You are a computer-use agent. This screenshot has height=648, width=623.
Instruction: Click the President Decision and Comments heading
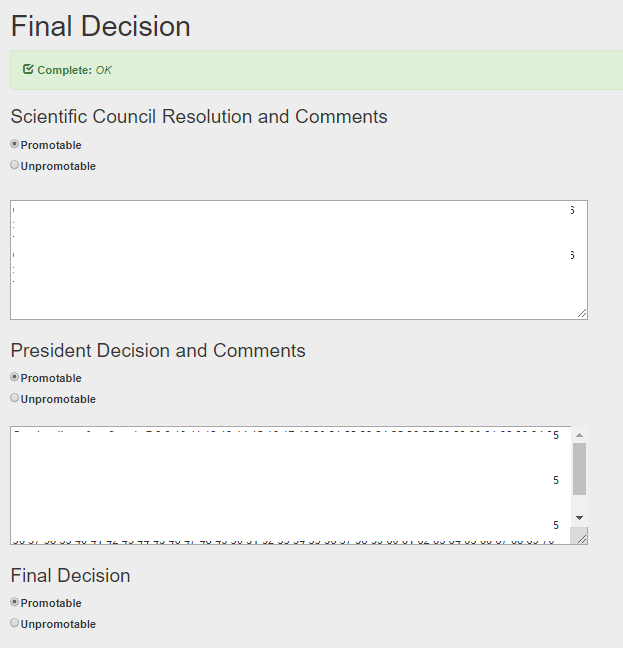coord(158,350)
